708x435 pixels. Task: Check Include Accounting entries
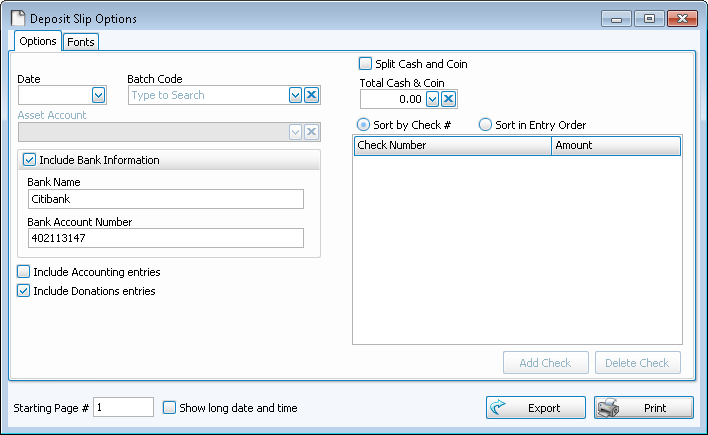click(24, 272)
